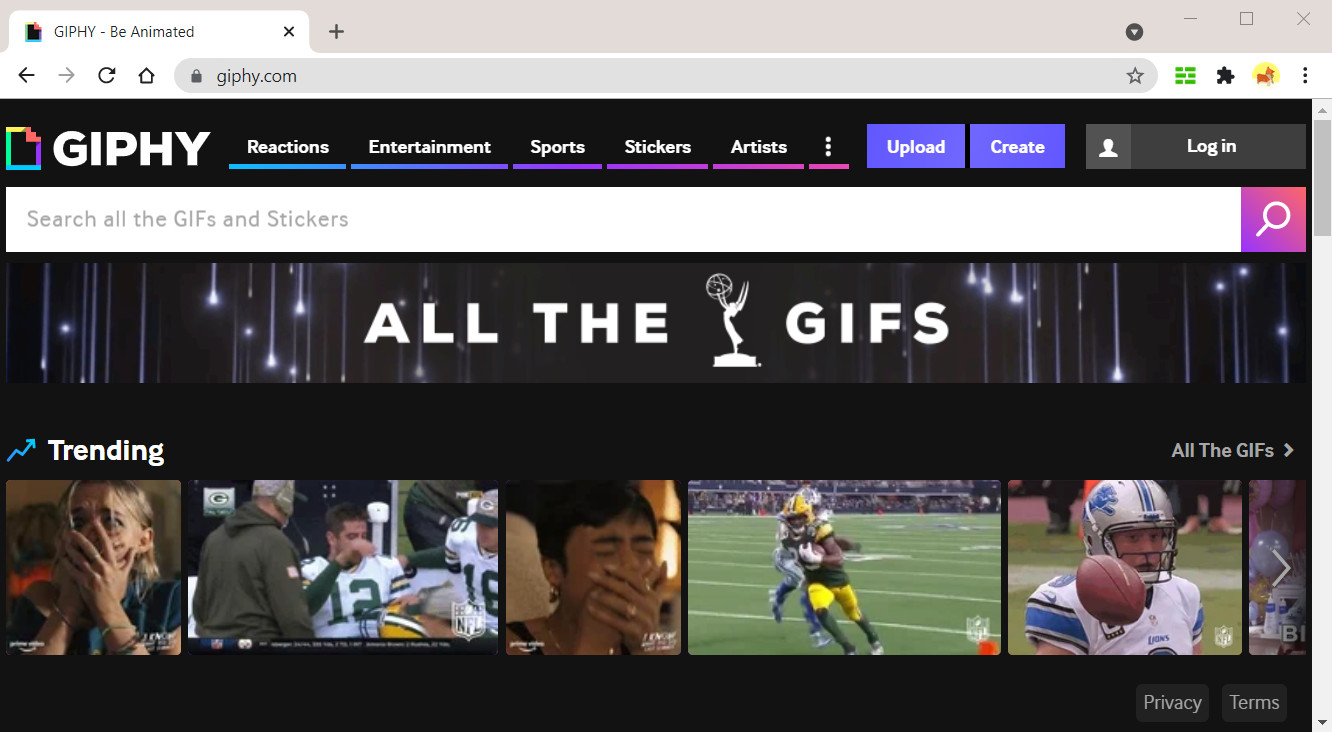
Task: Open a new browser tab with the plus
Action: pyautogui.click(x=336, y=31)
